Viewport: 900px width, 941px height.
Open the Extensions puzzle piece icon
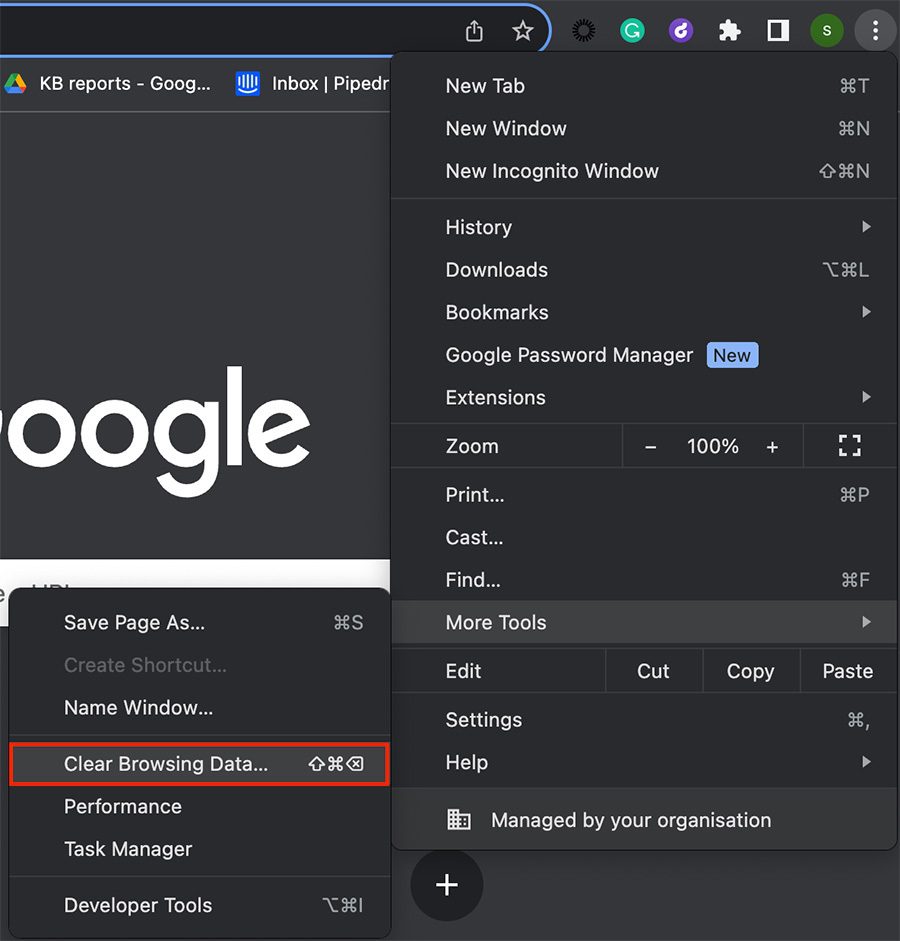[x=730, y=31]
